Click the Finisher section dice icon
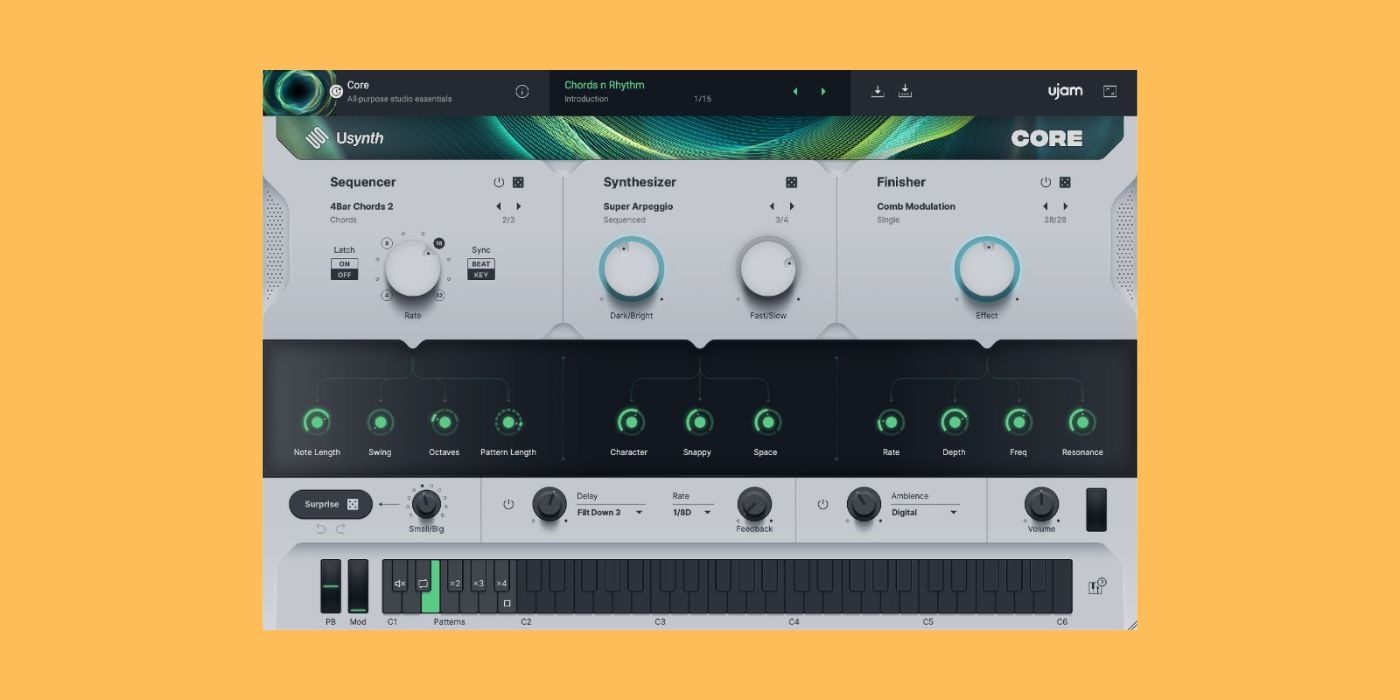This screenshot has height=700, width=1400. tap(1065, 182)
